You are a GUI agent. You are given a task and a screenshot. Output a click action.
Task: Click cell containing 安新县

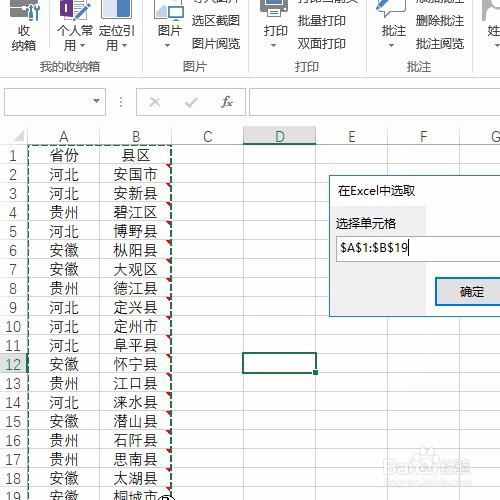(x=136, y=193)
